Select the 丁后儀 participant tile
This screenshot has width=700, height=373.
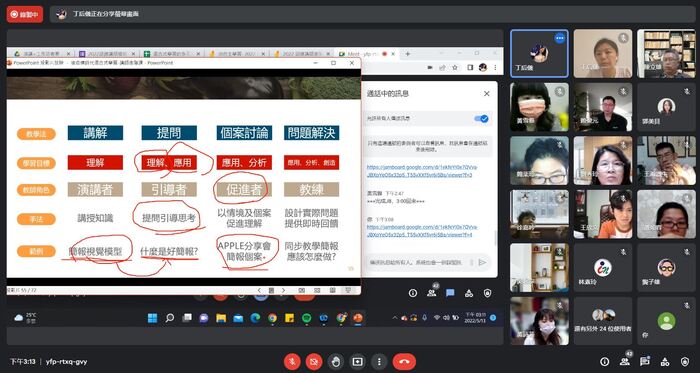pos(539,54)
